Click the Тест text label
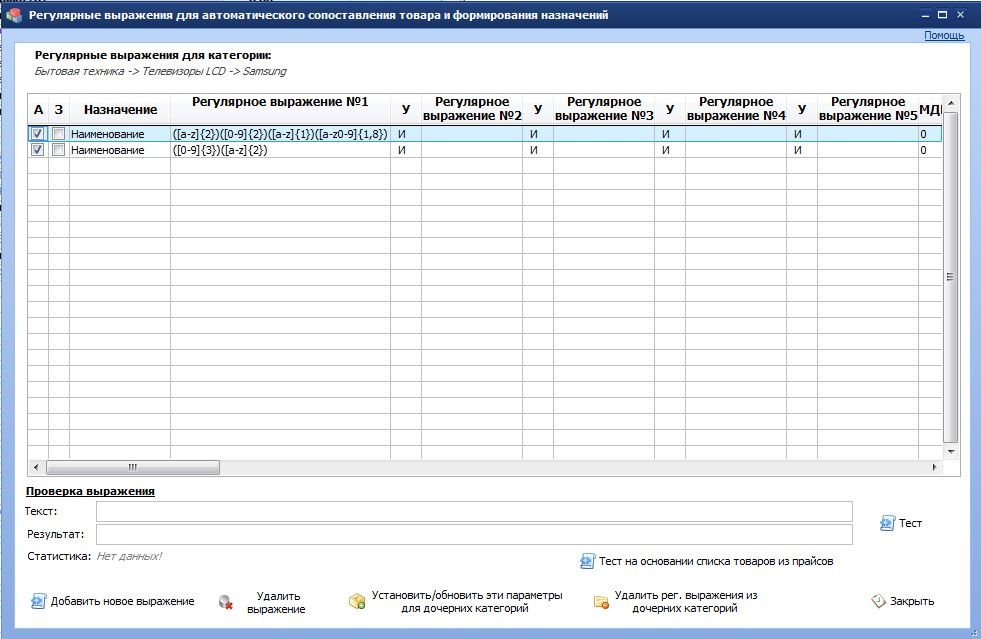981x639 pixels. click(x=910, y=523)
